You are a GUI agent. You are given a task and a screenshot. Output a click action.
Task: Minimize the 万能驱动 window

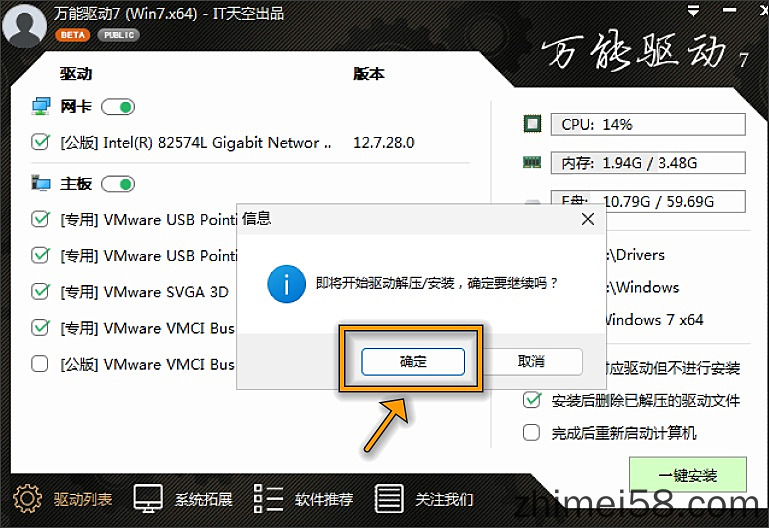729,10
